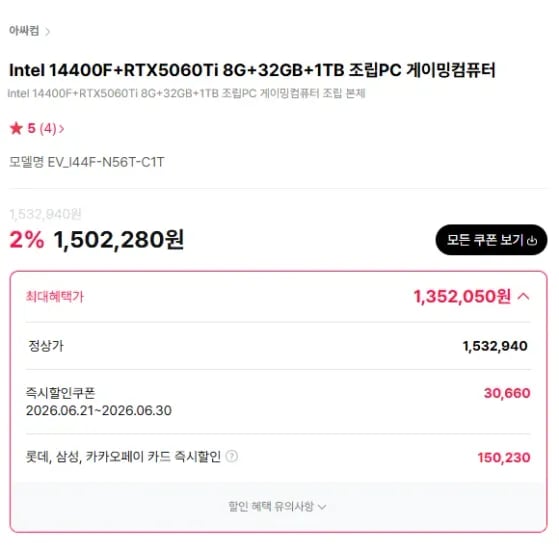Click the chevron next to 아싸컴

(x=47, y=32)
